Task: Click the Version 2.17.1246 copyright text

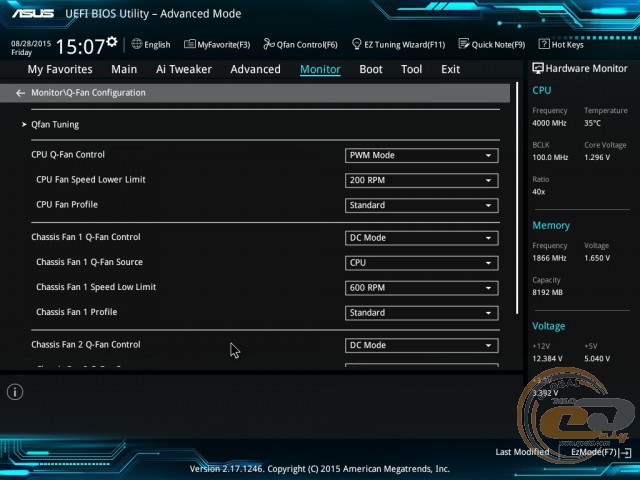Action: pos(320,469)
